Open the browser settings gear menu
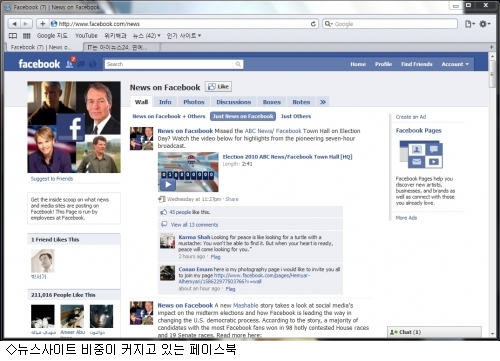The width and height of the screenshot is (500, 361). click(484, 24)
